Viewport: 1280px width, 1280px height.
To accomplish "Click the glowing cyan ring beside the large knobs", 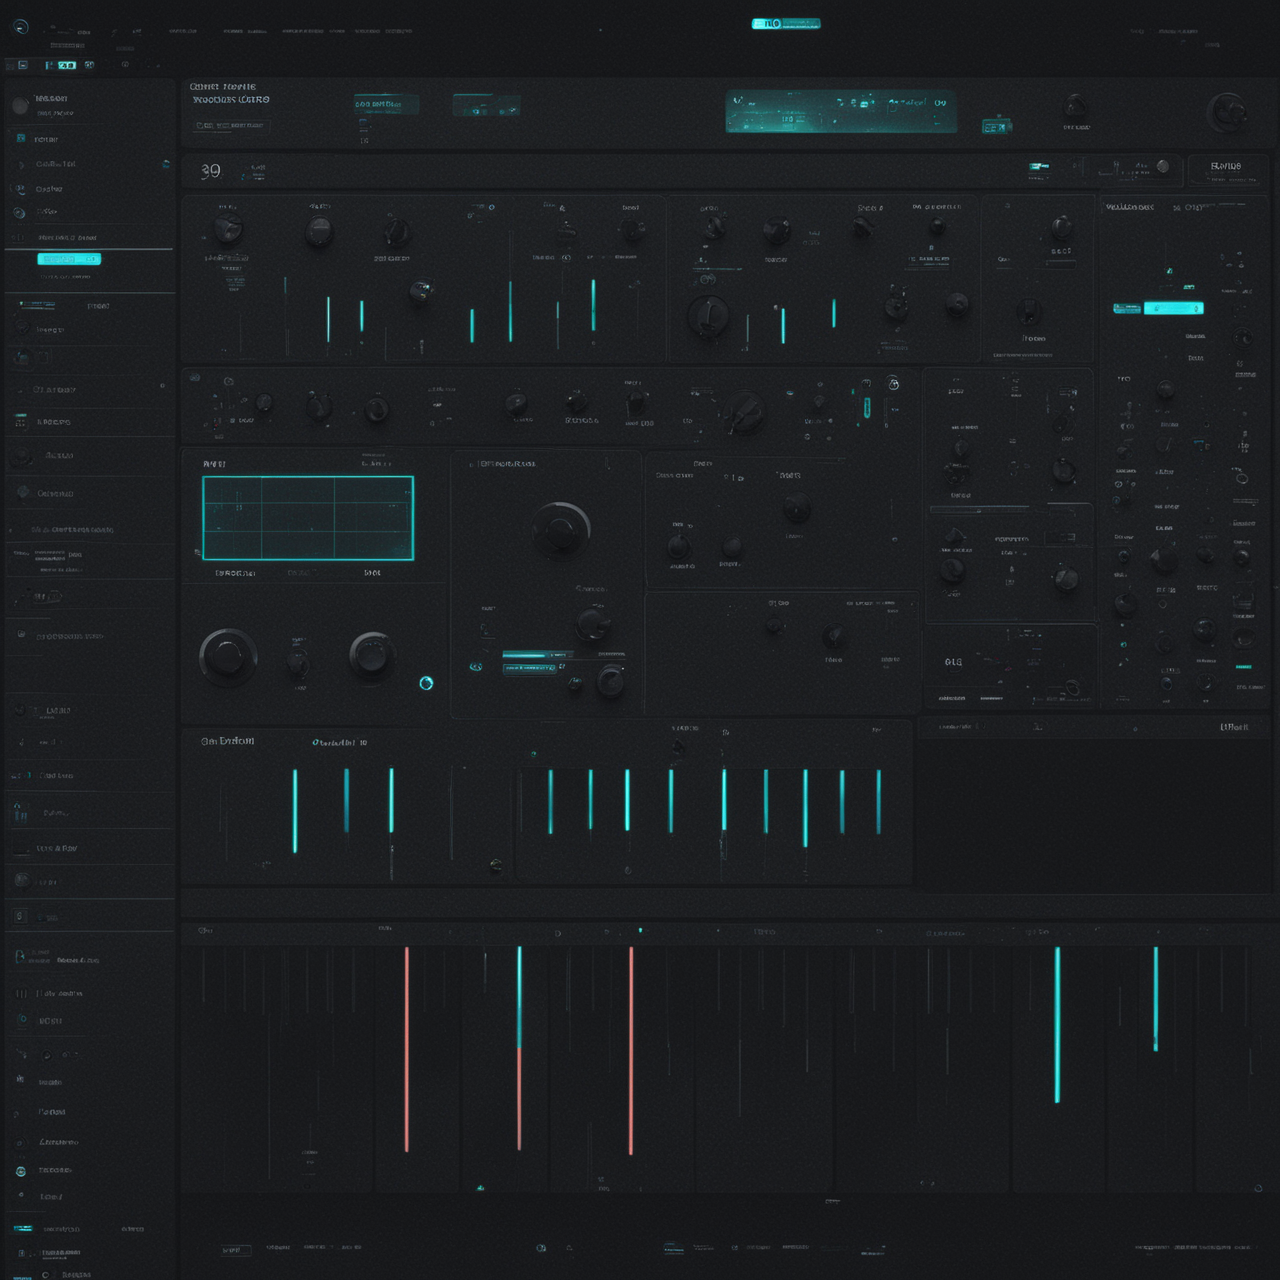I will 426,683.
